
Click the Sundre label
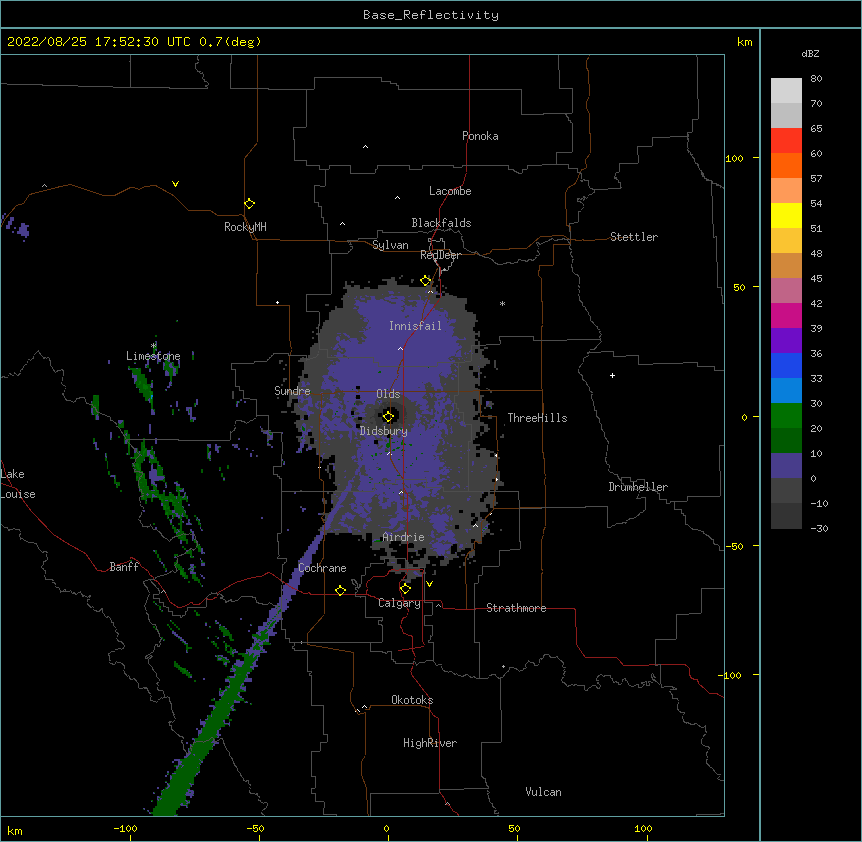tap(292, 391)
